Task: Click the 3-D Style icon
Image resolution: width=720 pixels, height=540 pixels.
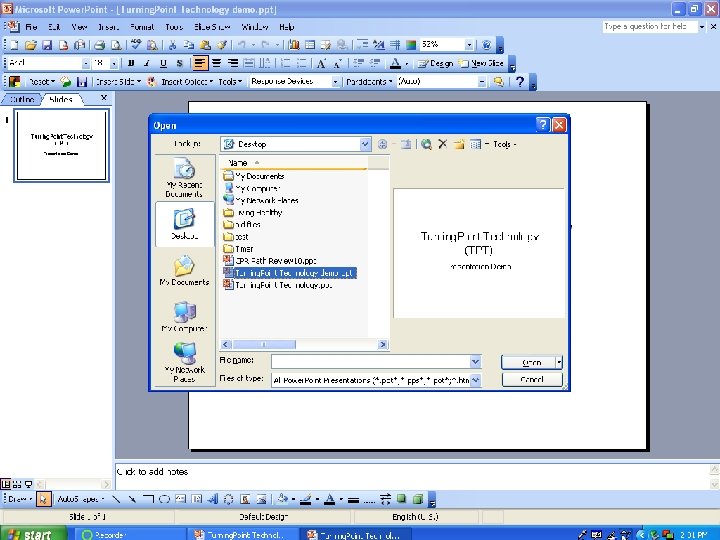Action: (x=418, y=499)
